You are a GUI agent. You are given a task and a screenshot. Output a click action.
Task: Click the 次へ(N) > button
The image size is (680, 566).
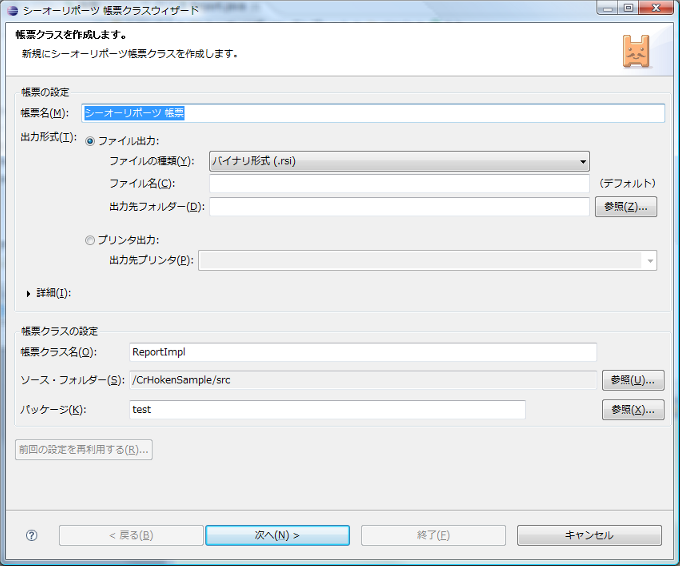click(278, 535)
